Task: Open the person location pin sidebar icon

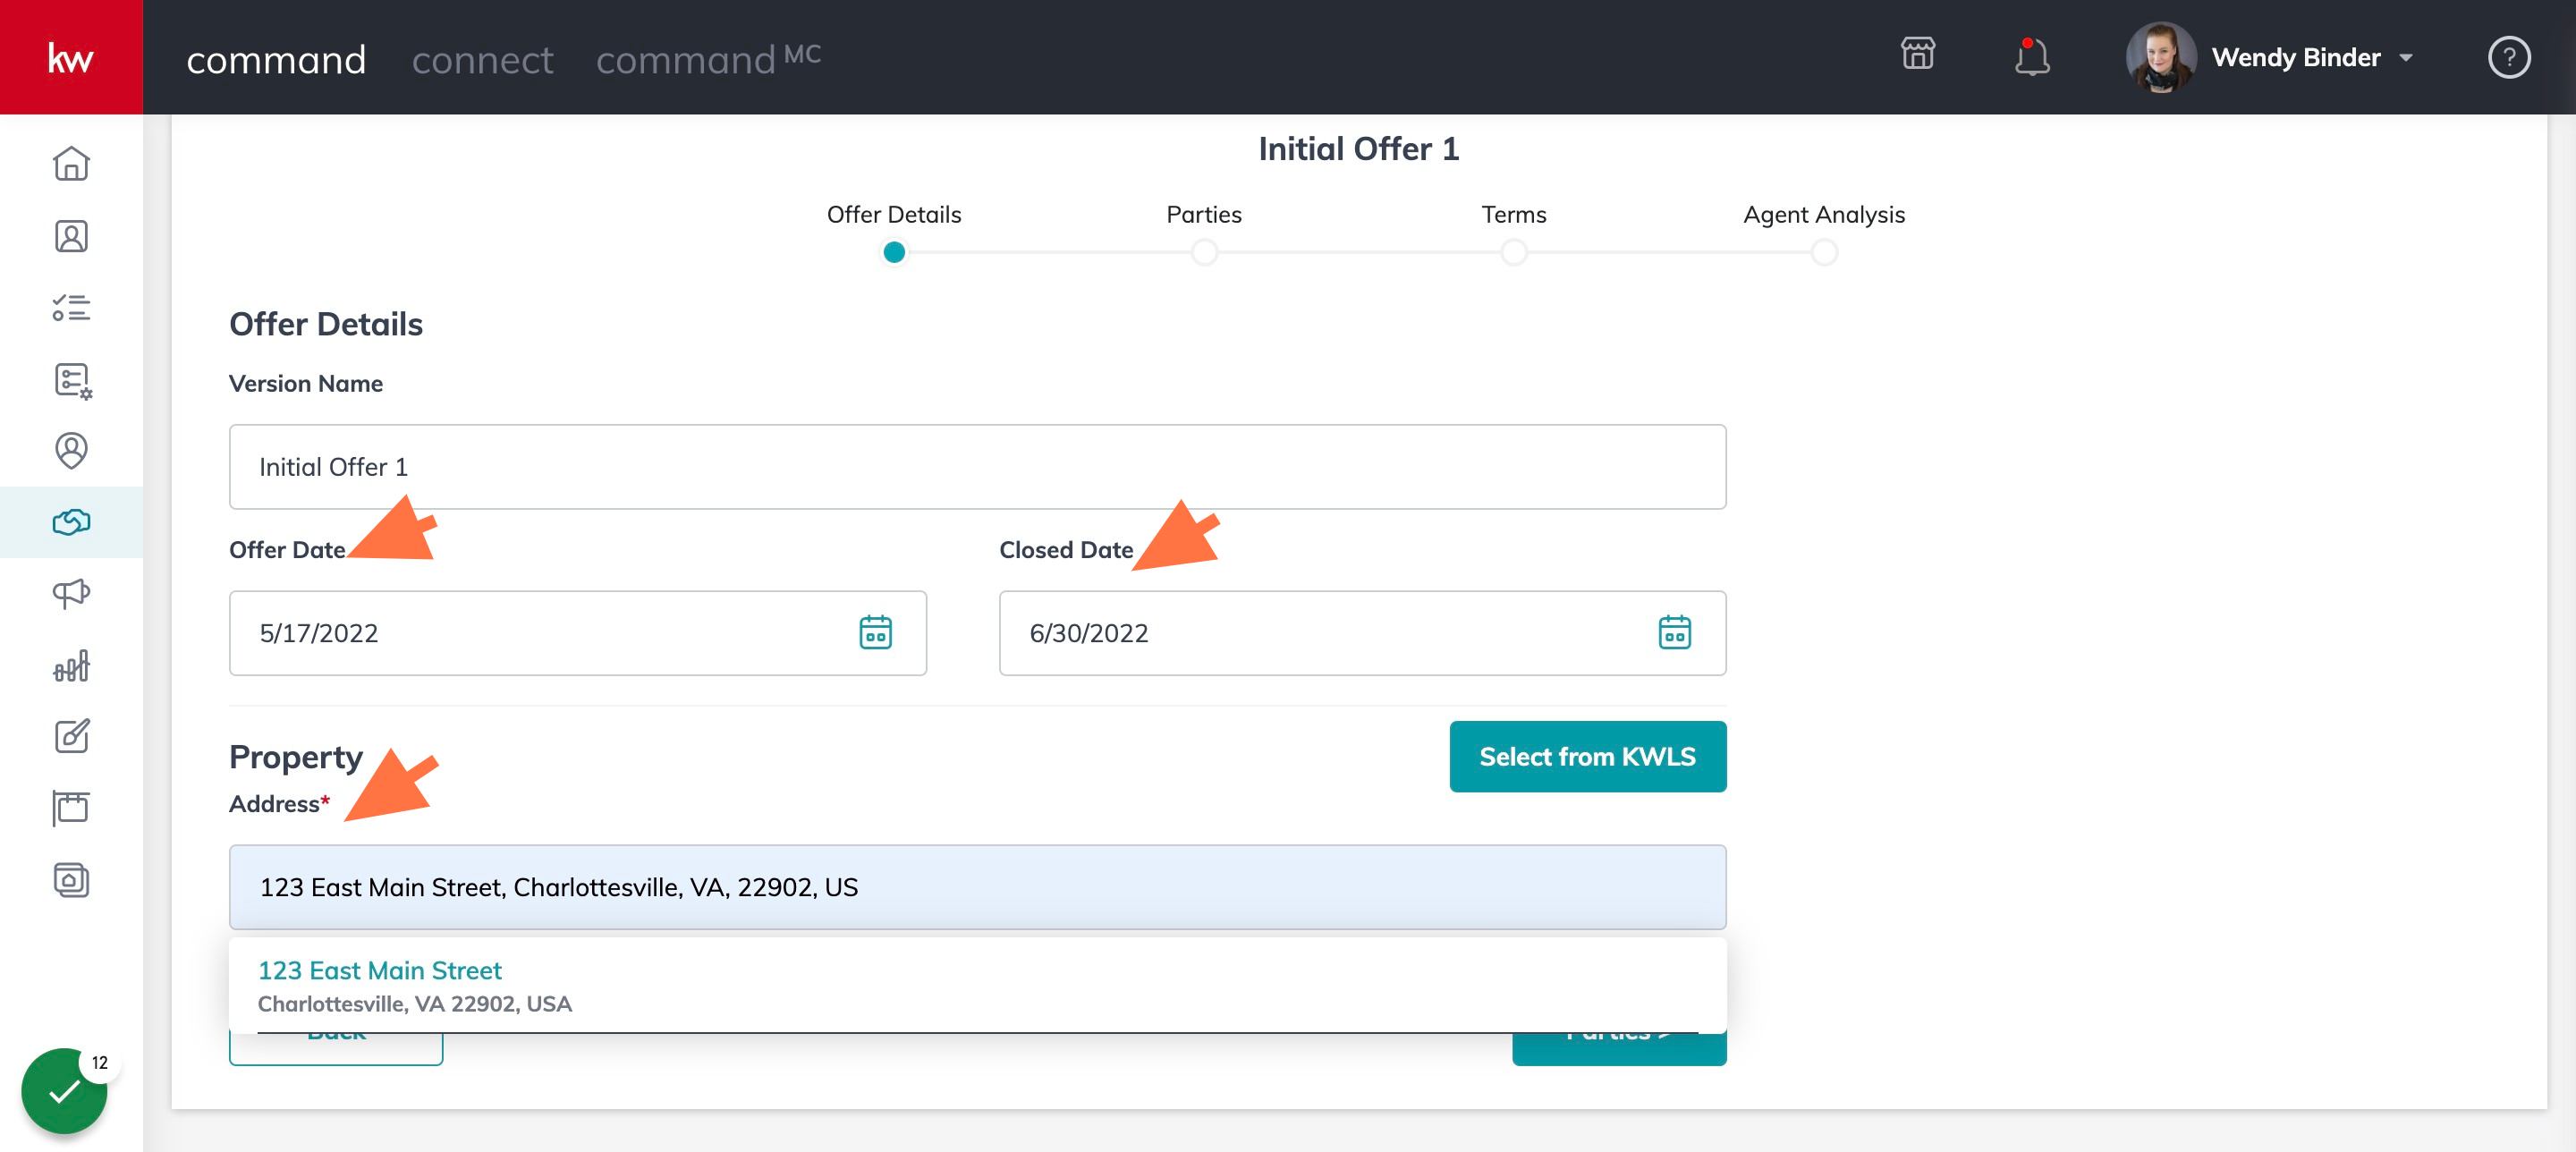Action: tap(71, 451)
